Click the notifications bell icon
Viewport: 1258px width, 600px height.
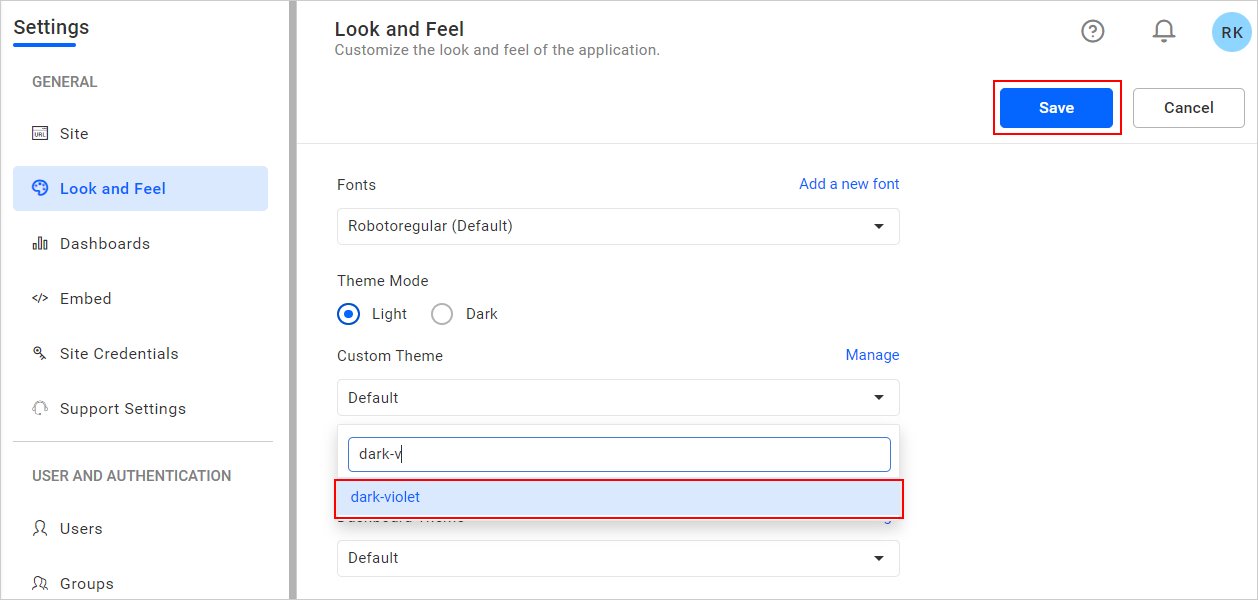tap(1164, 31)
